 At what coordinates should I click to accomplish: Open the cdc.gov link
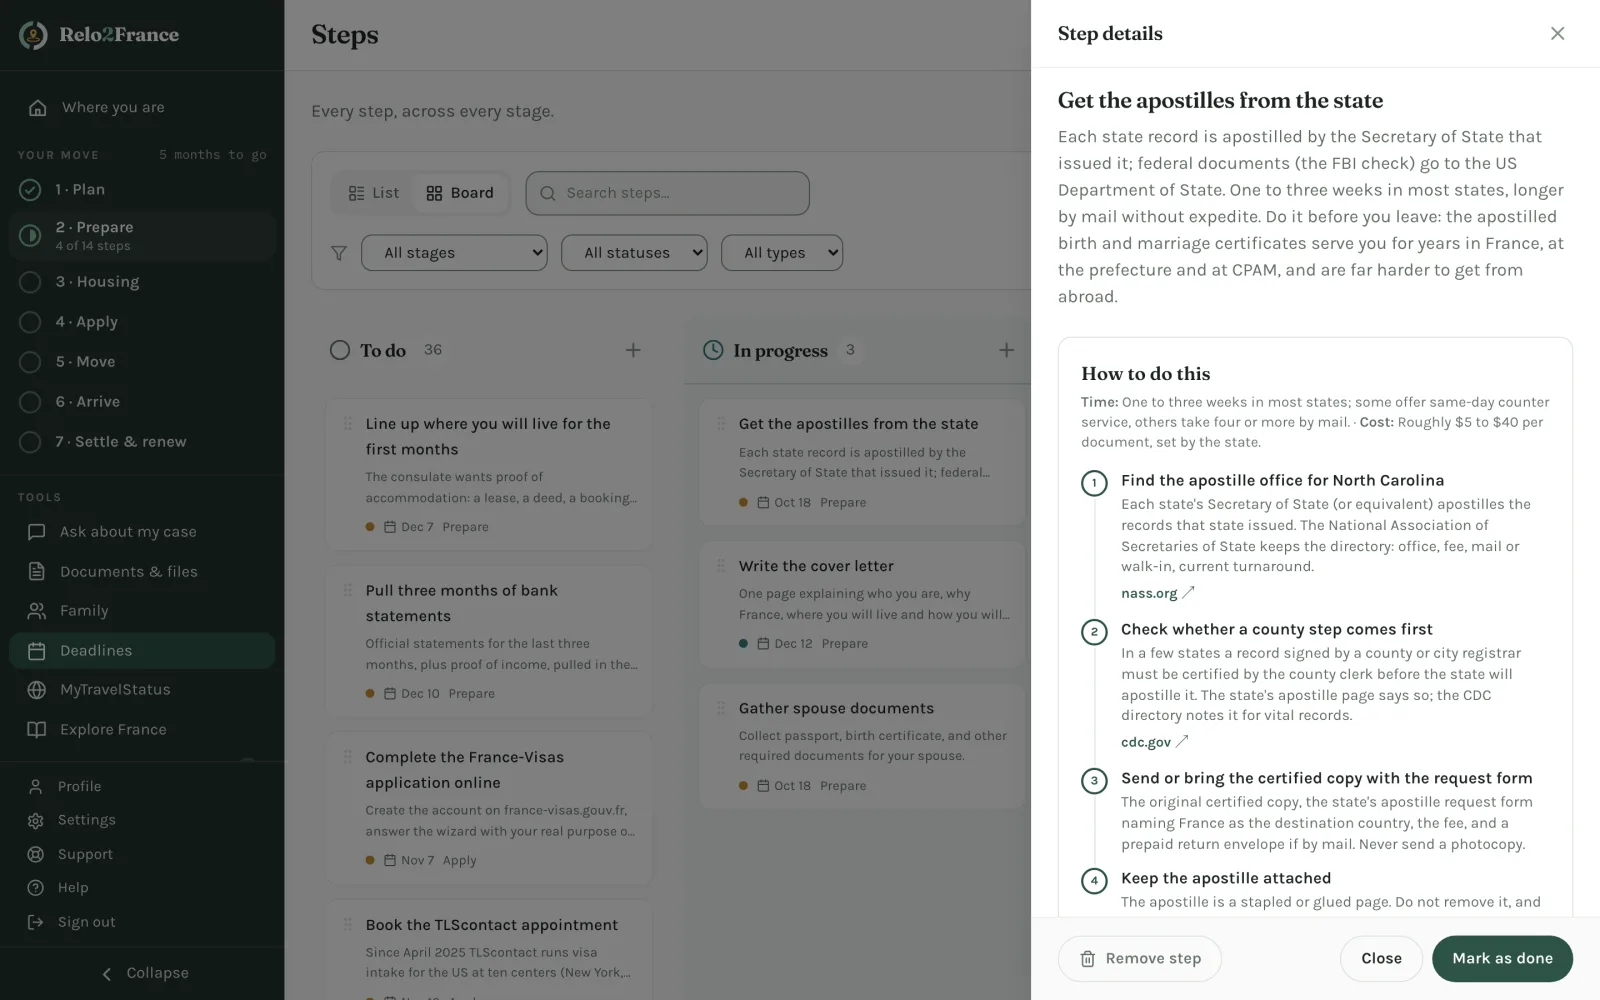click(1155, 742)
